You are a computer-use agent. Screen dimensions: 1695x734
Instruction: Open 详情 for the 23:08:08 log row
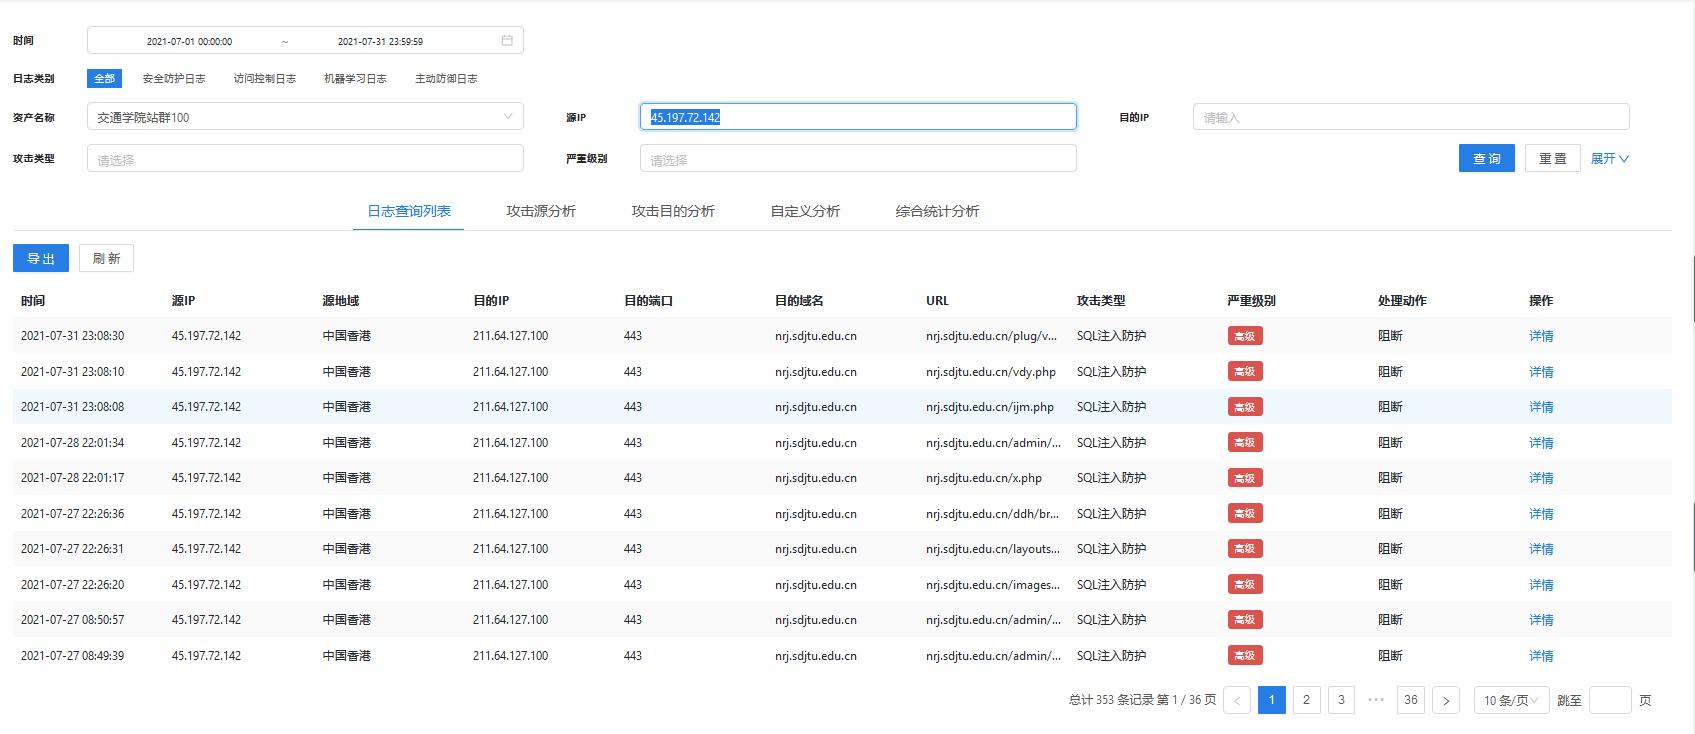click(x=1541, y=407)
